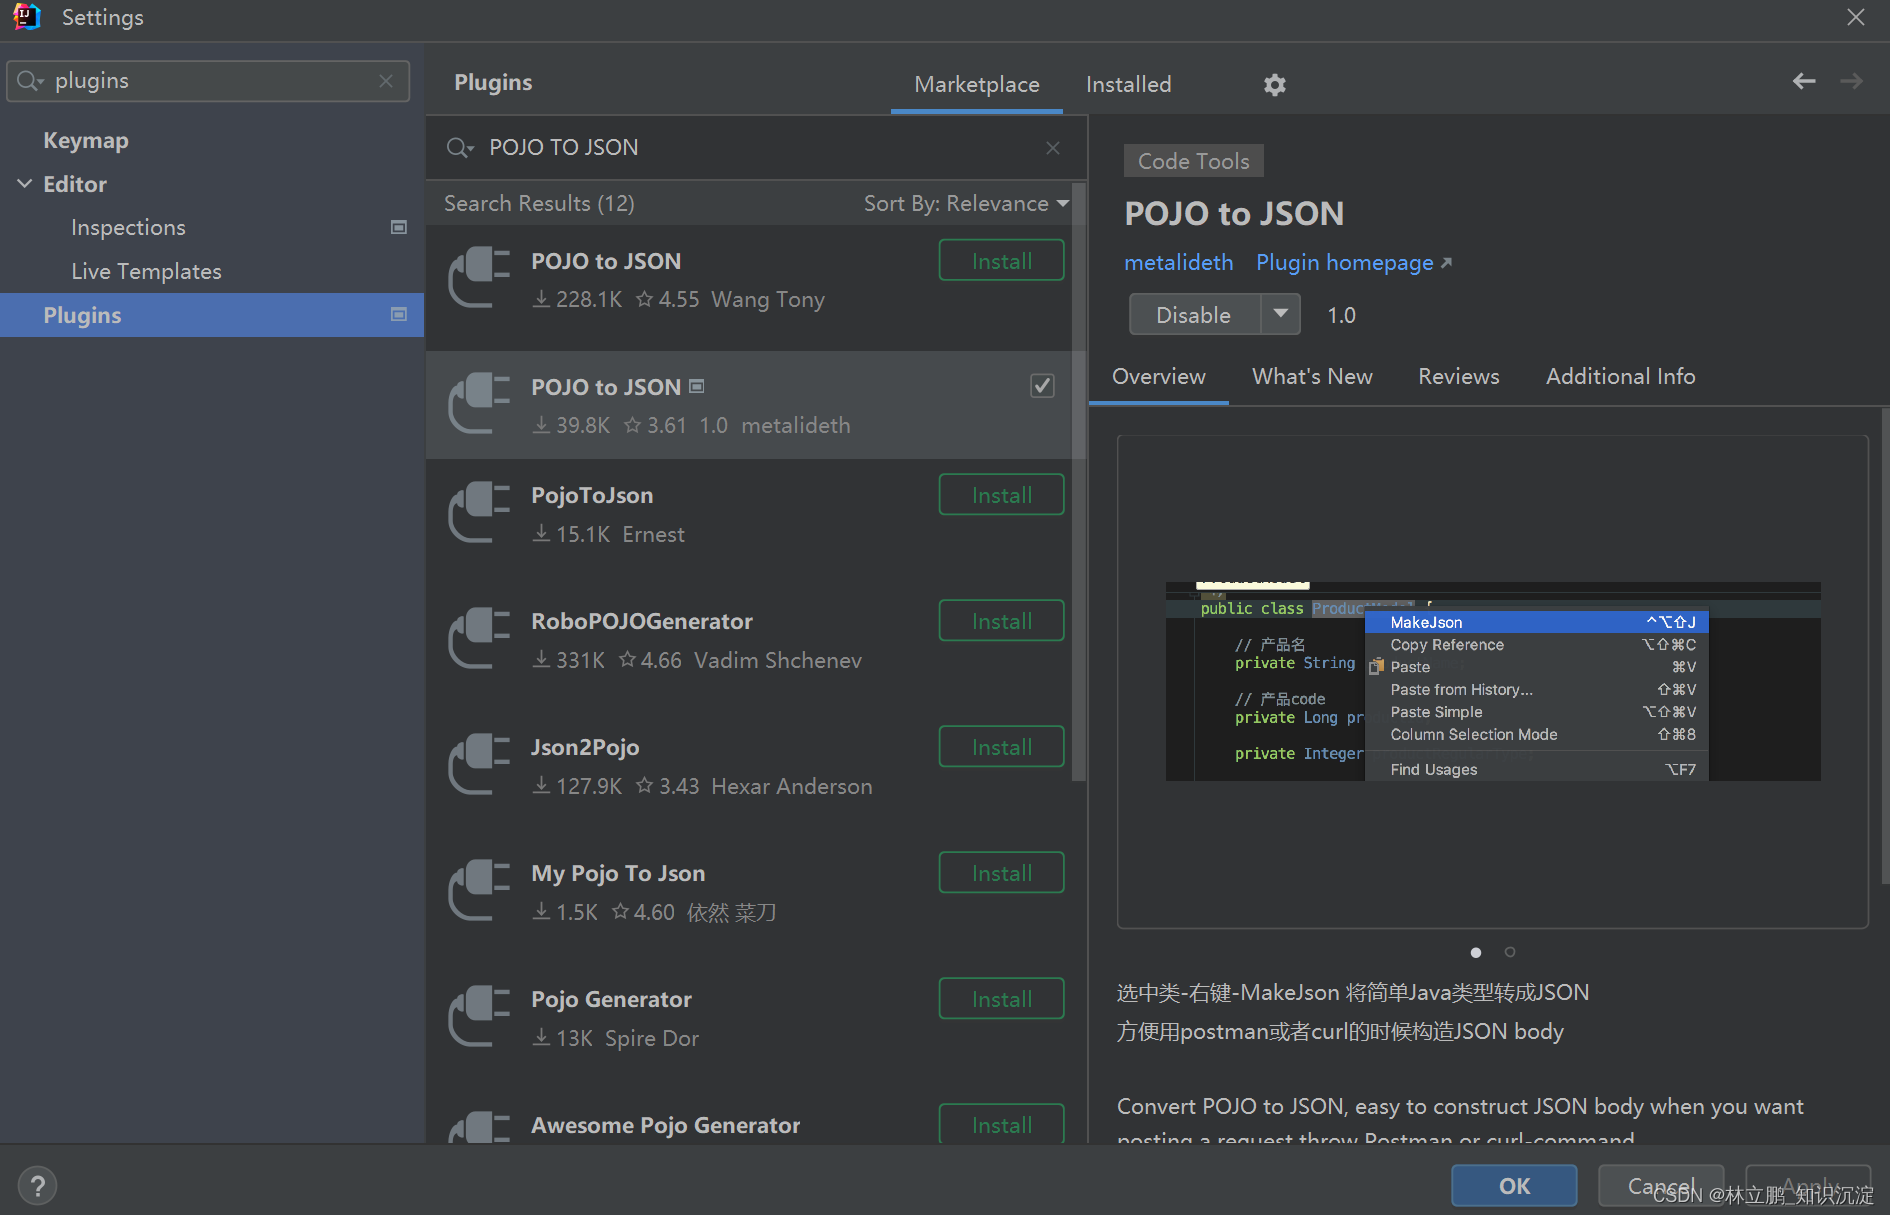Select Keymap in the settings tree
The width and height of the screenshot is (1890, 1215).
86,141
